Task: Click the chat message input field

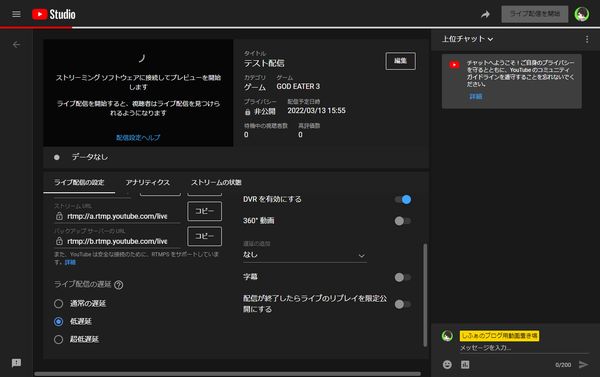Action: click(x=524, y=348)
